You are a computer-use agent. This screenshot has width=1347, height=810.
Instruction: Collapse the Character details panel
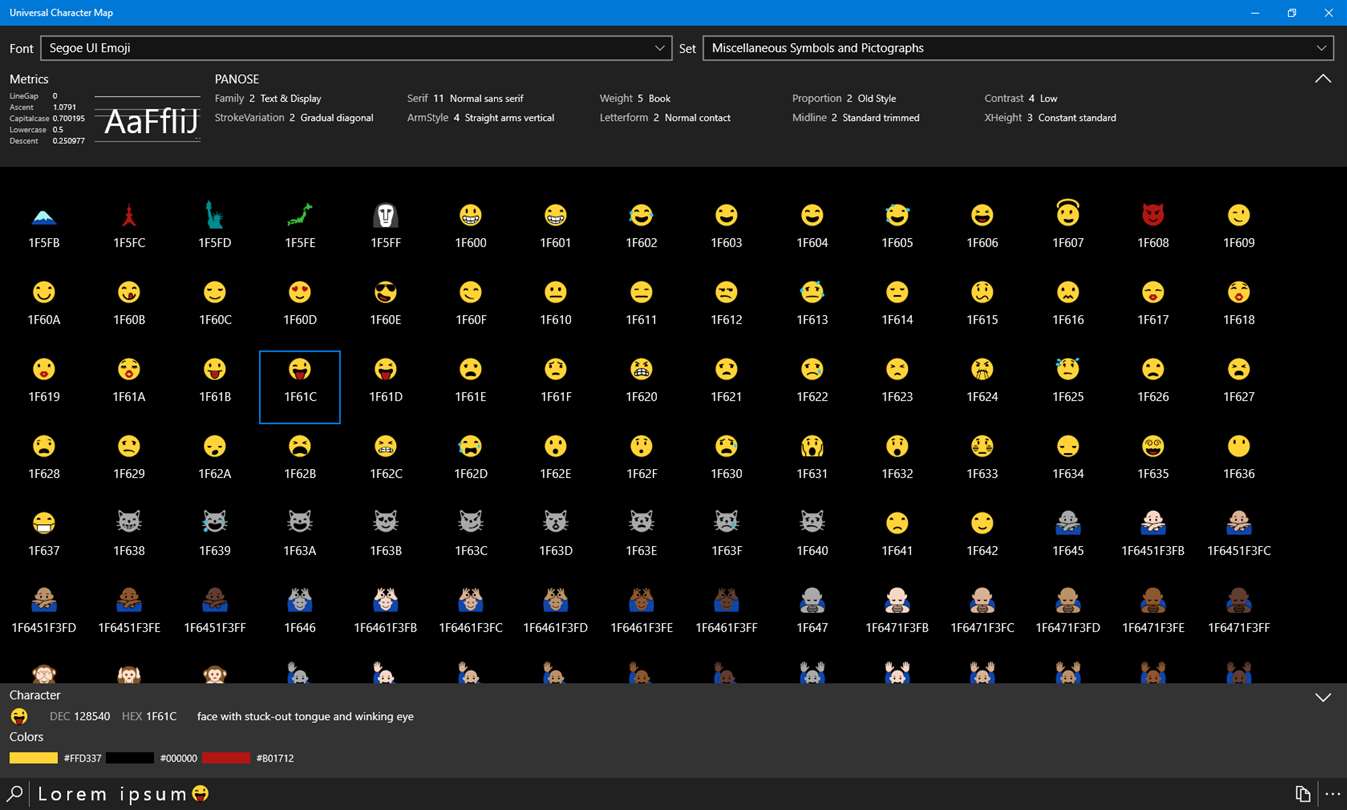(1322, 697)
